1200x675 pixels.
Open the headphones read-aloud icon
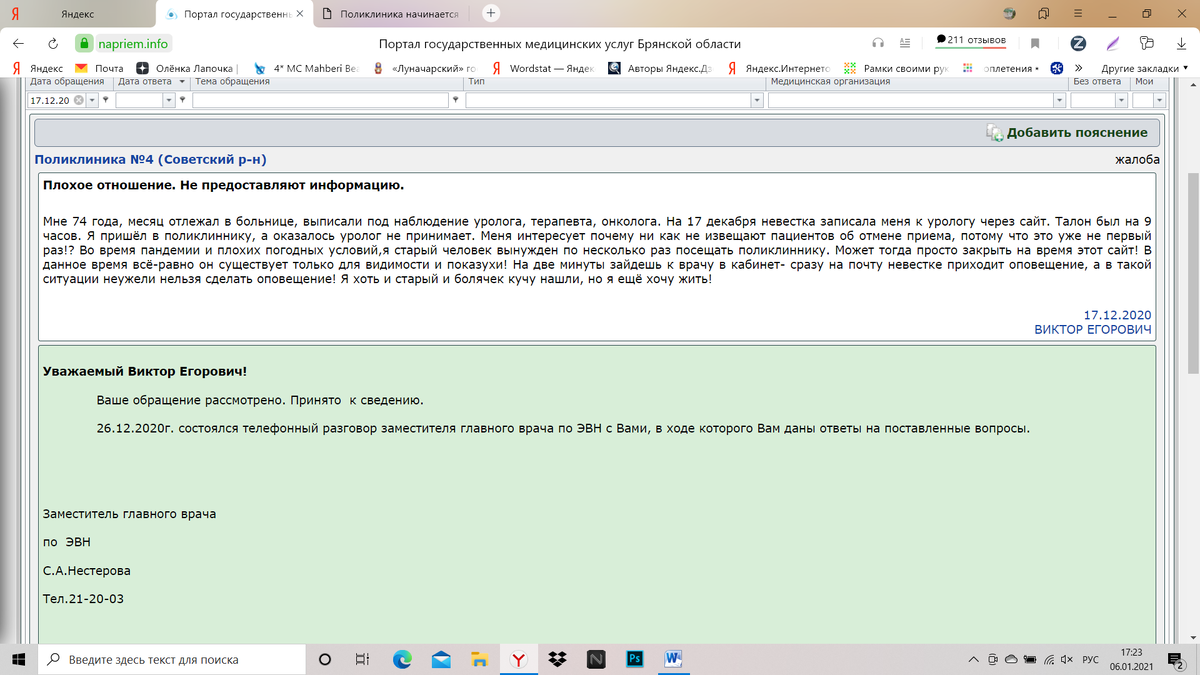(x=878, y=43)
